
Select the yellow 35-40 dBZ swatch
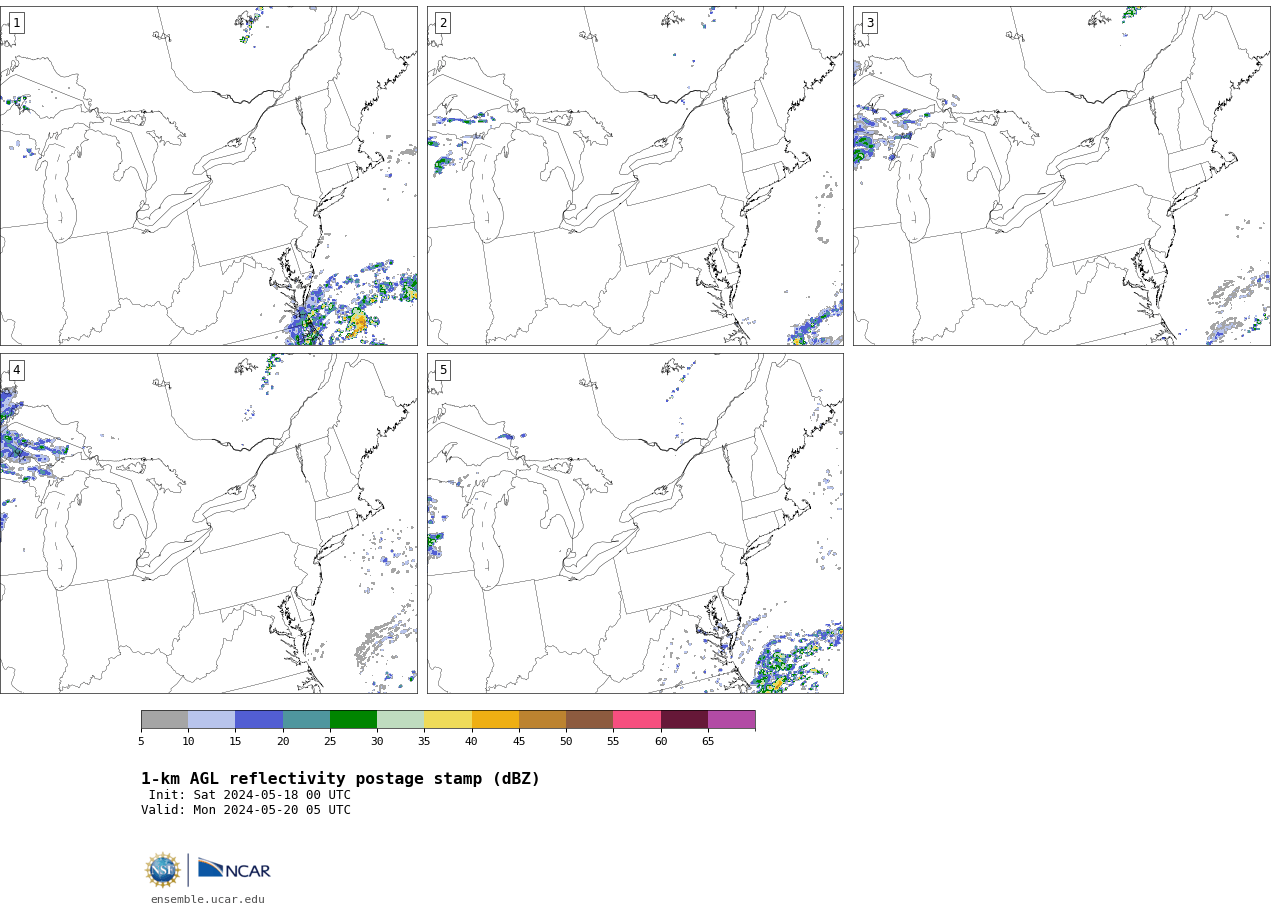(x=448, y=720)
